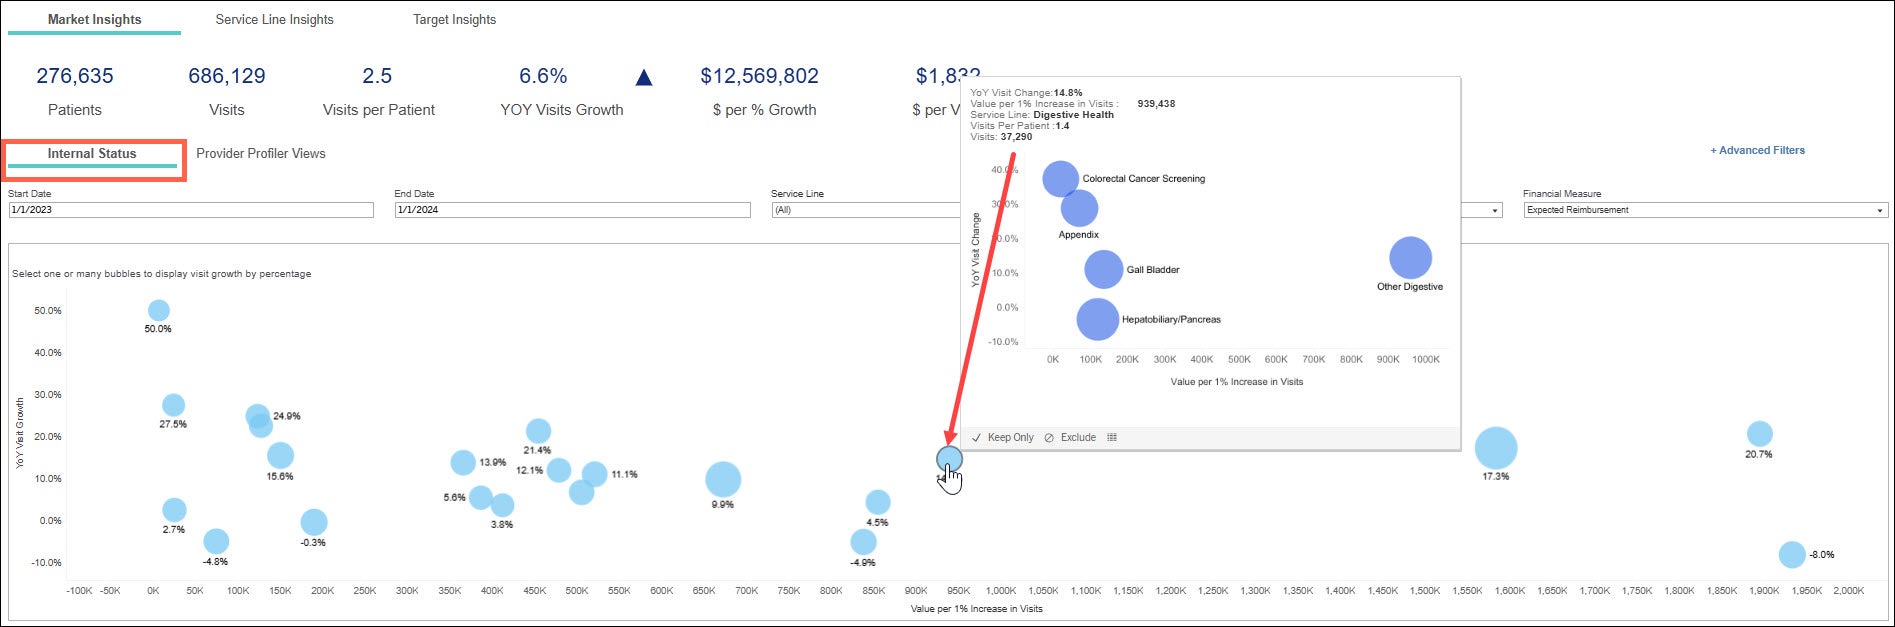This screenshot has width=1895, height=627.
Task: Select the large 17.3% growth bubble
Action: tap(1495, 448)
